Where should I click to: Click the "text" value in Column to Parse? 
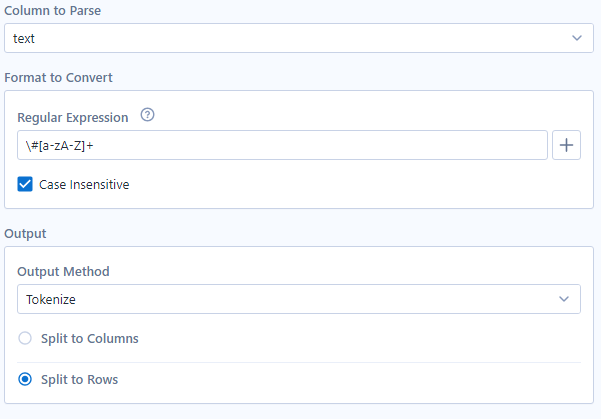pos(22,38)
